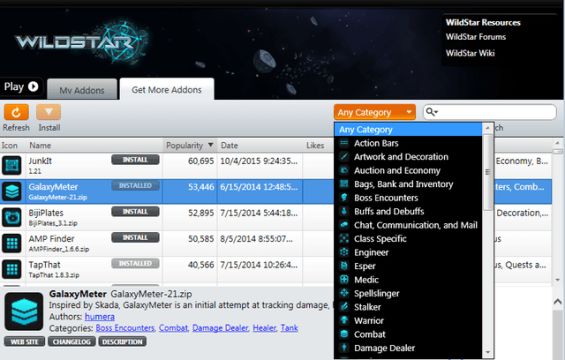Screen dimensions: 565x360
Task: Click the Stalker category icon
Action: click(x=344, y=307)
